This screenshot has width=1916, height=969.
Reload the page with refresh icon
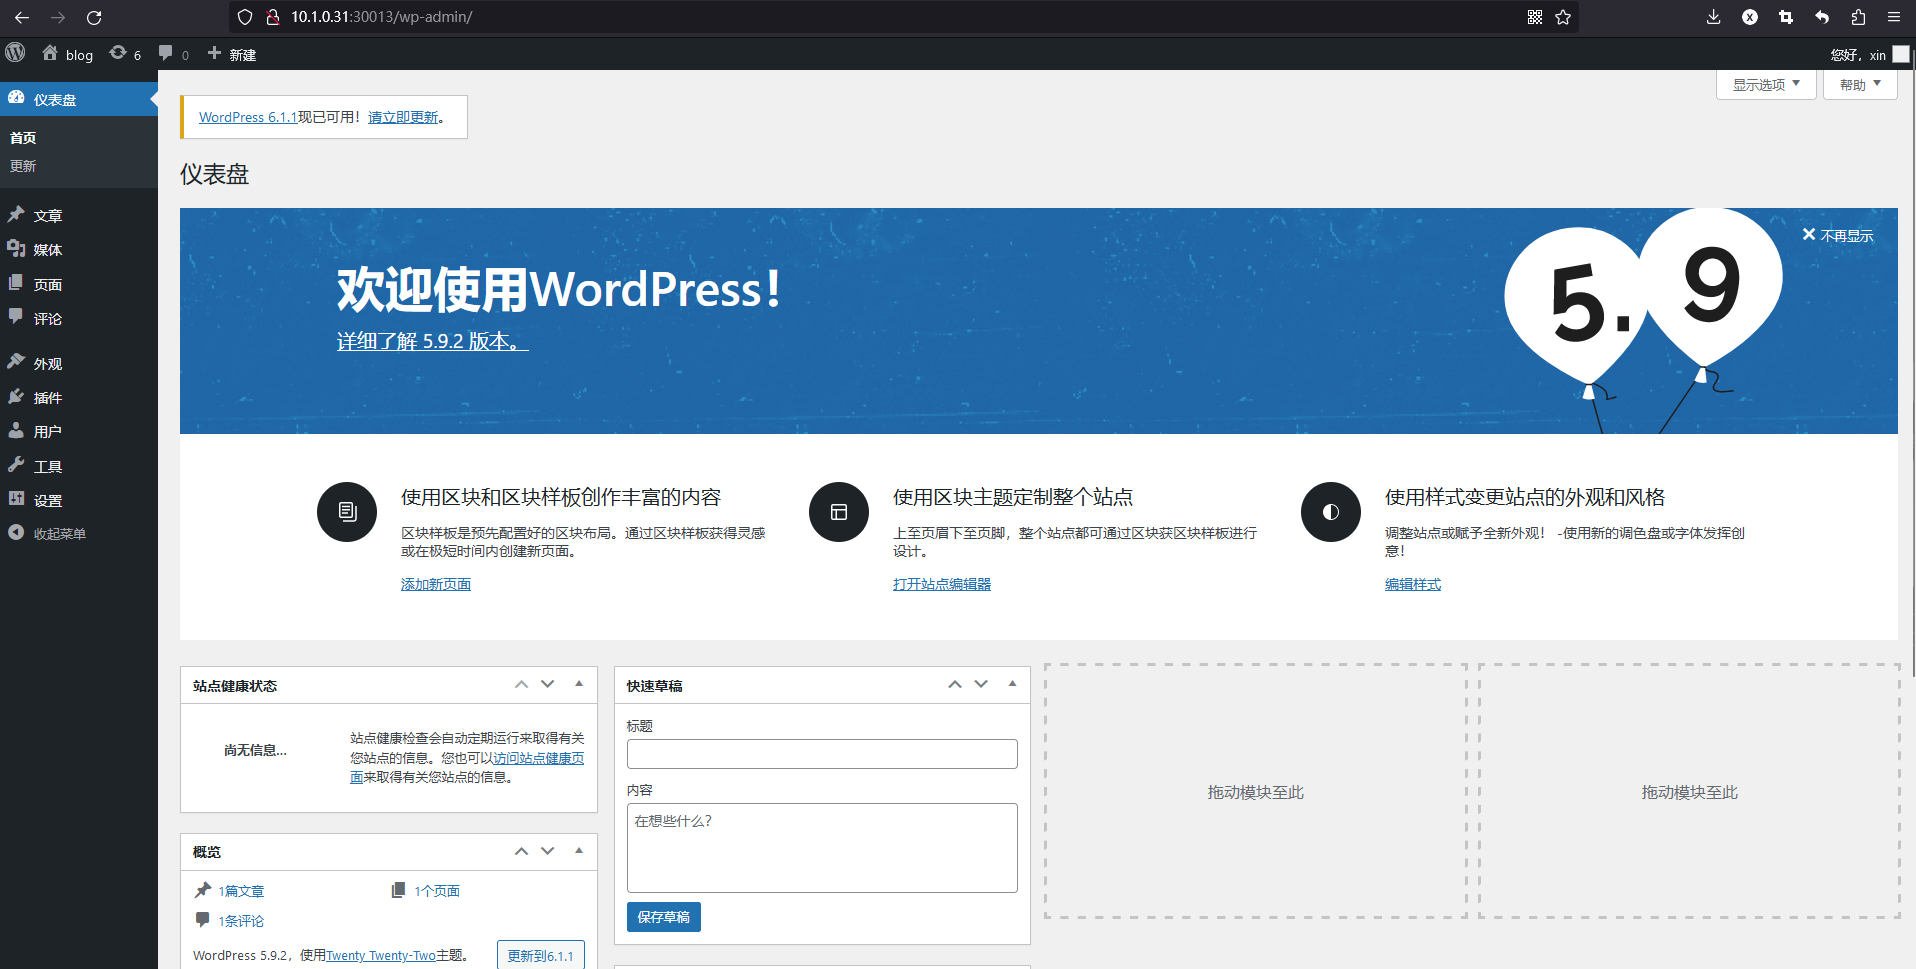click(94, 17)
